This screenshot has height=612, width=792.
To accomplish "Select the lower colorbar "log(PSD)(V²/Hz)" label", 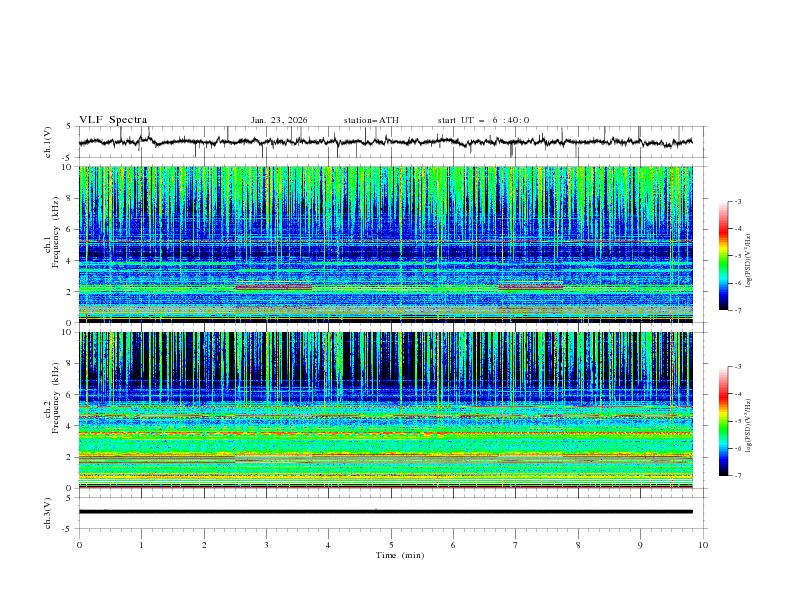I will [x=749, y=425].
